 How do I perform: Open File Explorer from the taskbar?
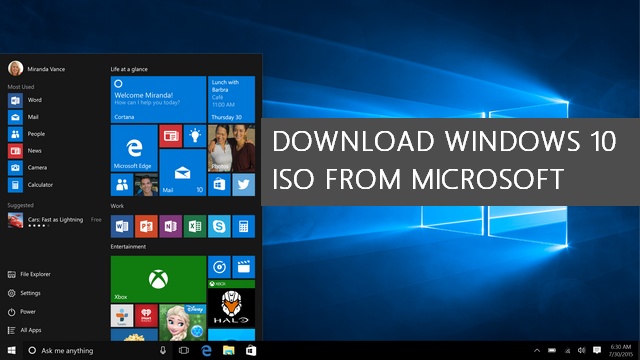[229, 351]
